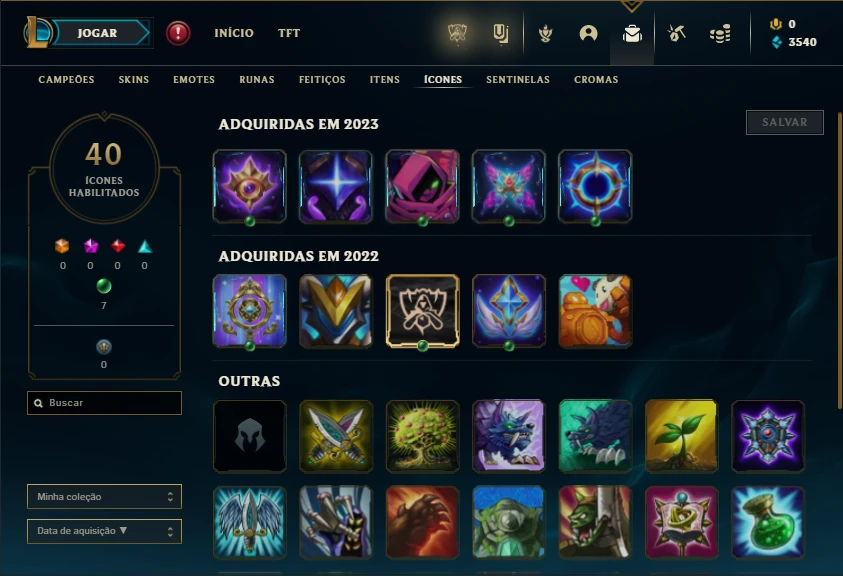This screenshot has height=576, width=843.
Task: Open the Profile icon in top bar
Action: click(589, 33)
